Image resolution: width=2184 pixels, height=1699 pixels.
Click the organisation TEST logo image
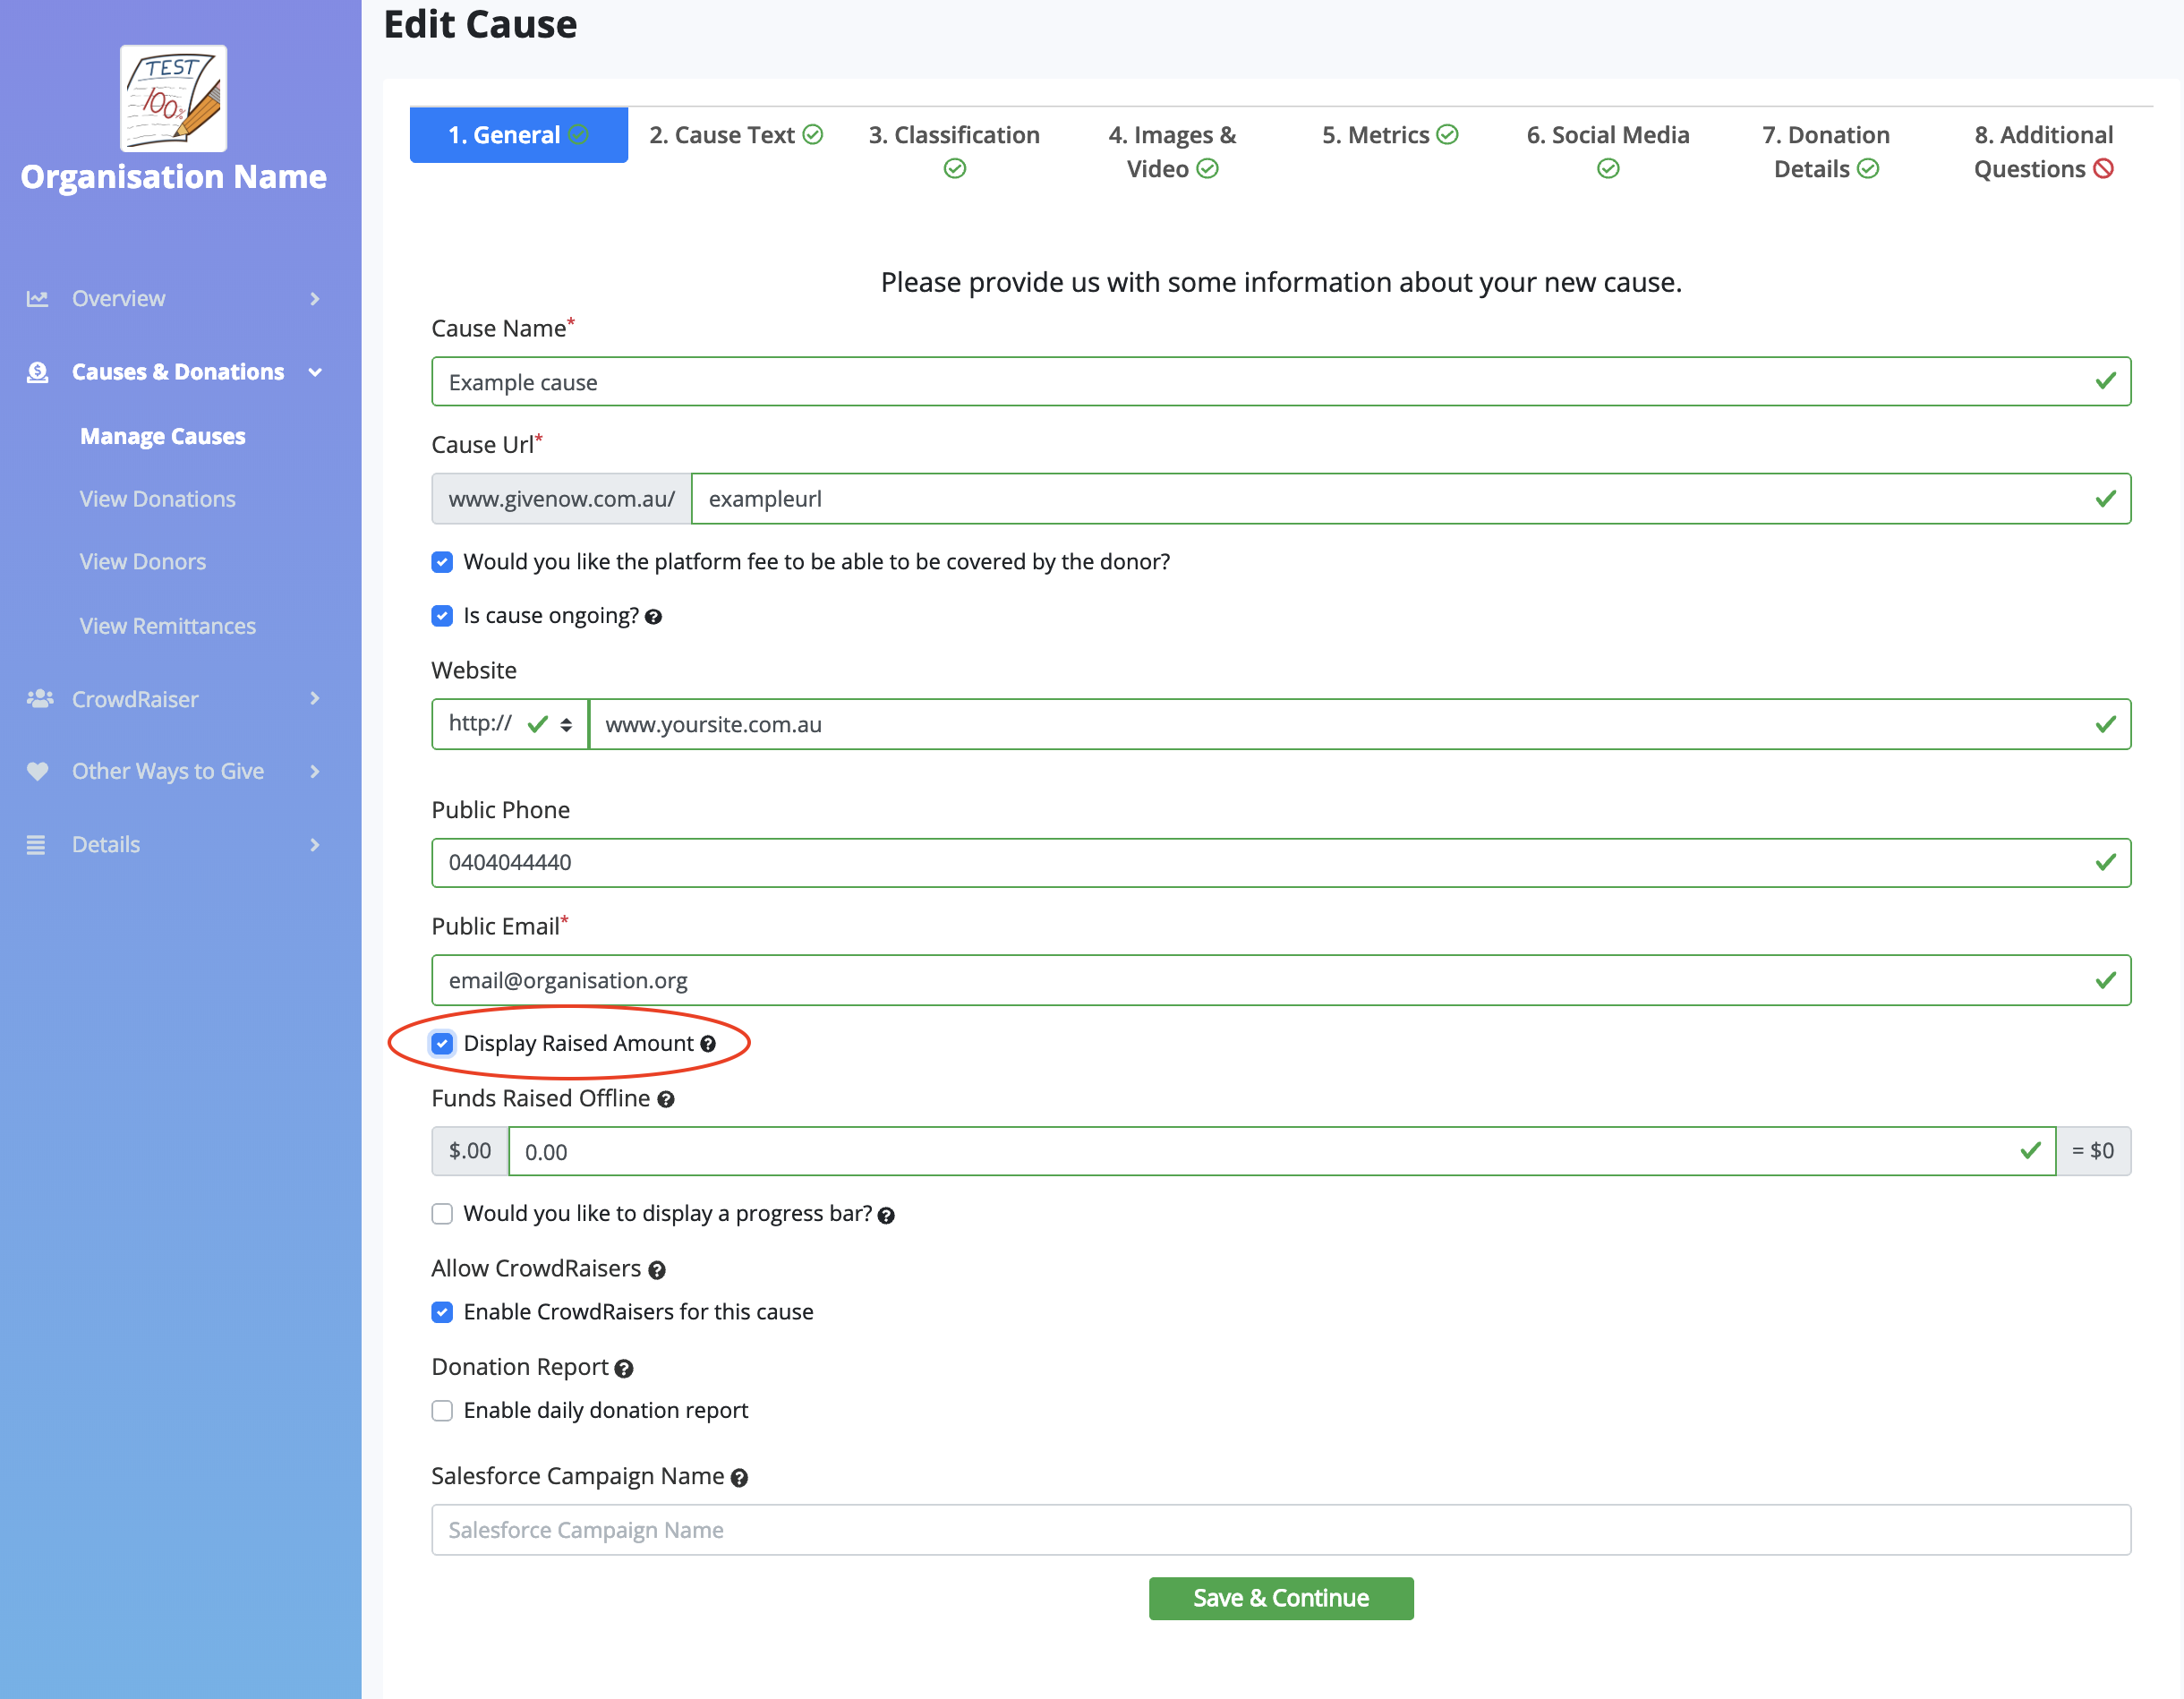(x=173, y=98)
